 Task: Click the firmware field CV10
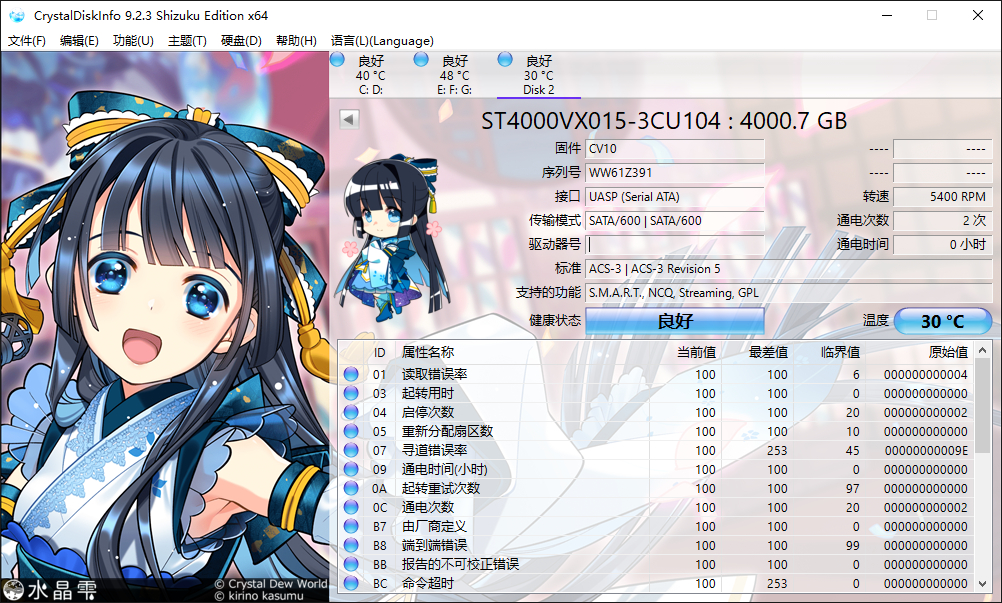[675, 149]
